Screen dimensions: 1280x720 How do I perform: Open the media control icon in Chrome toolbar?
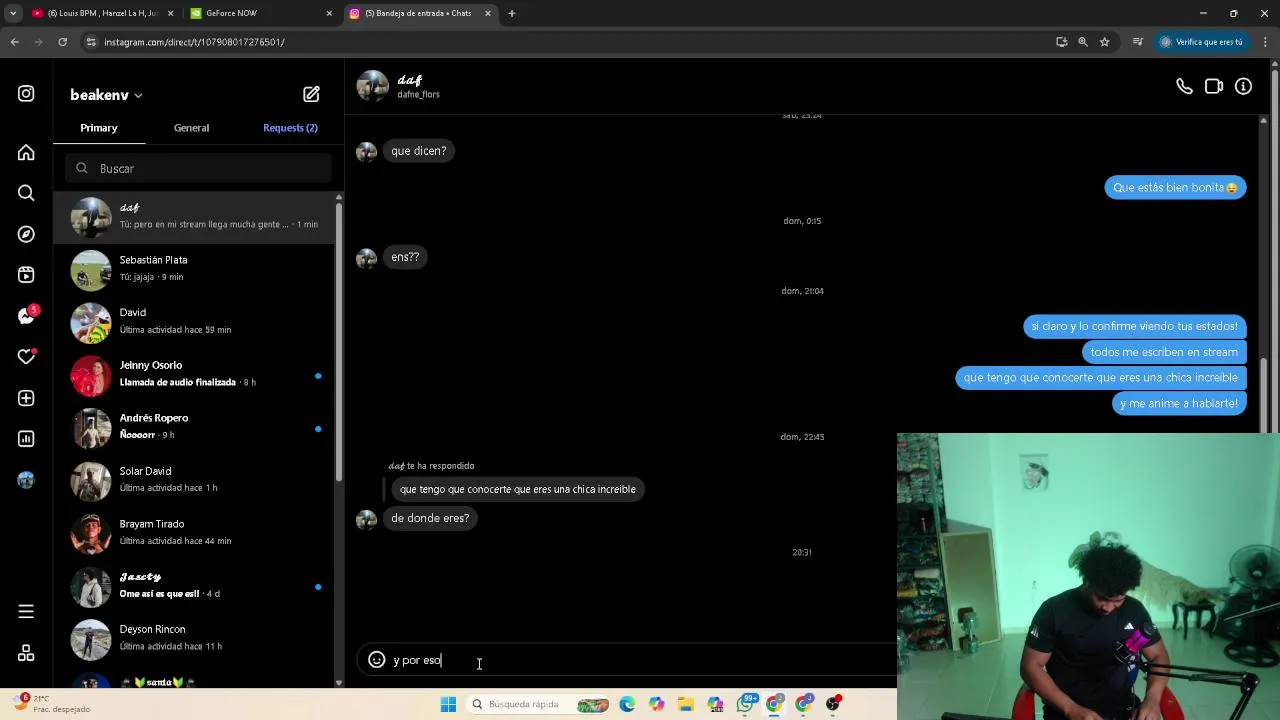pyautogui.click(x=1138, y=42)
